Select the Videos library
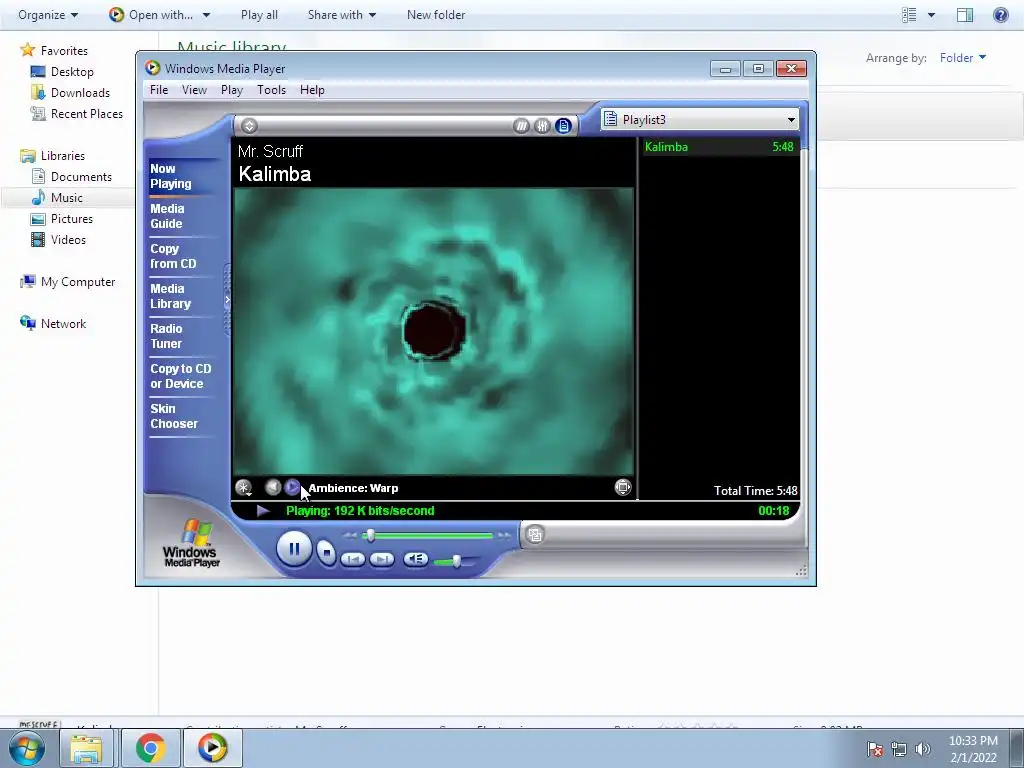 [59, 240]
